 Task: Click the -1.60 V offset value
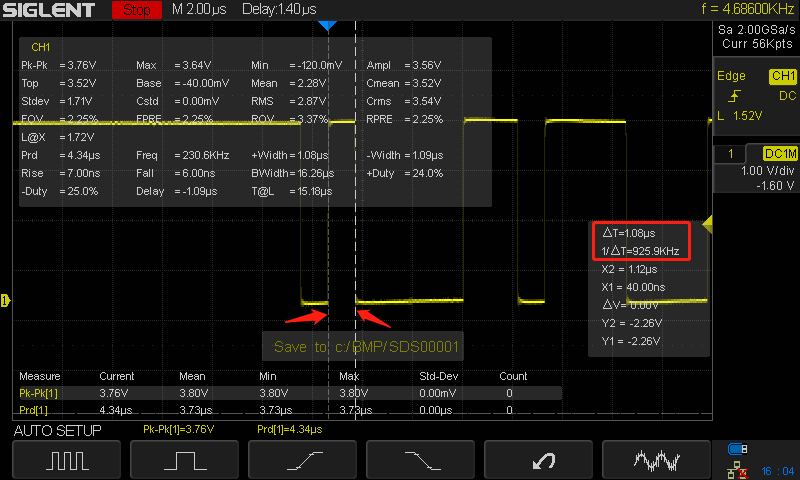(775, 186)
